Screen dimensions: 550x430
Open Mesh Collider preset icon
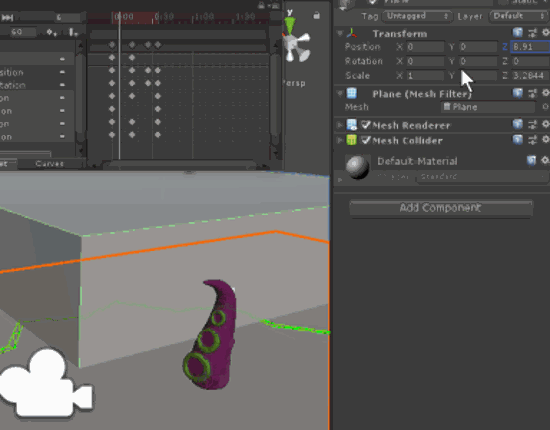[532, 140]
